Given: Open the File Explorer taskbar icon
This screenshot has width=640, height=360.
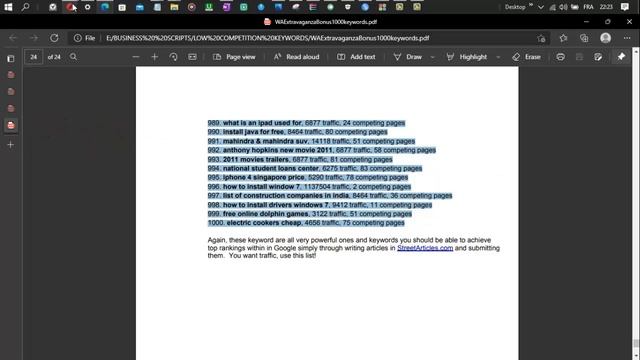Looking at the screenshot, I should click(174, 7).
